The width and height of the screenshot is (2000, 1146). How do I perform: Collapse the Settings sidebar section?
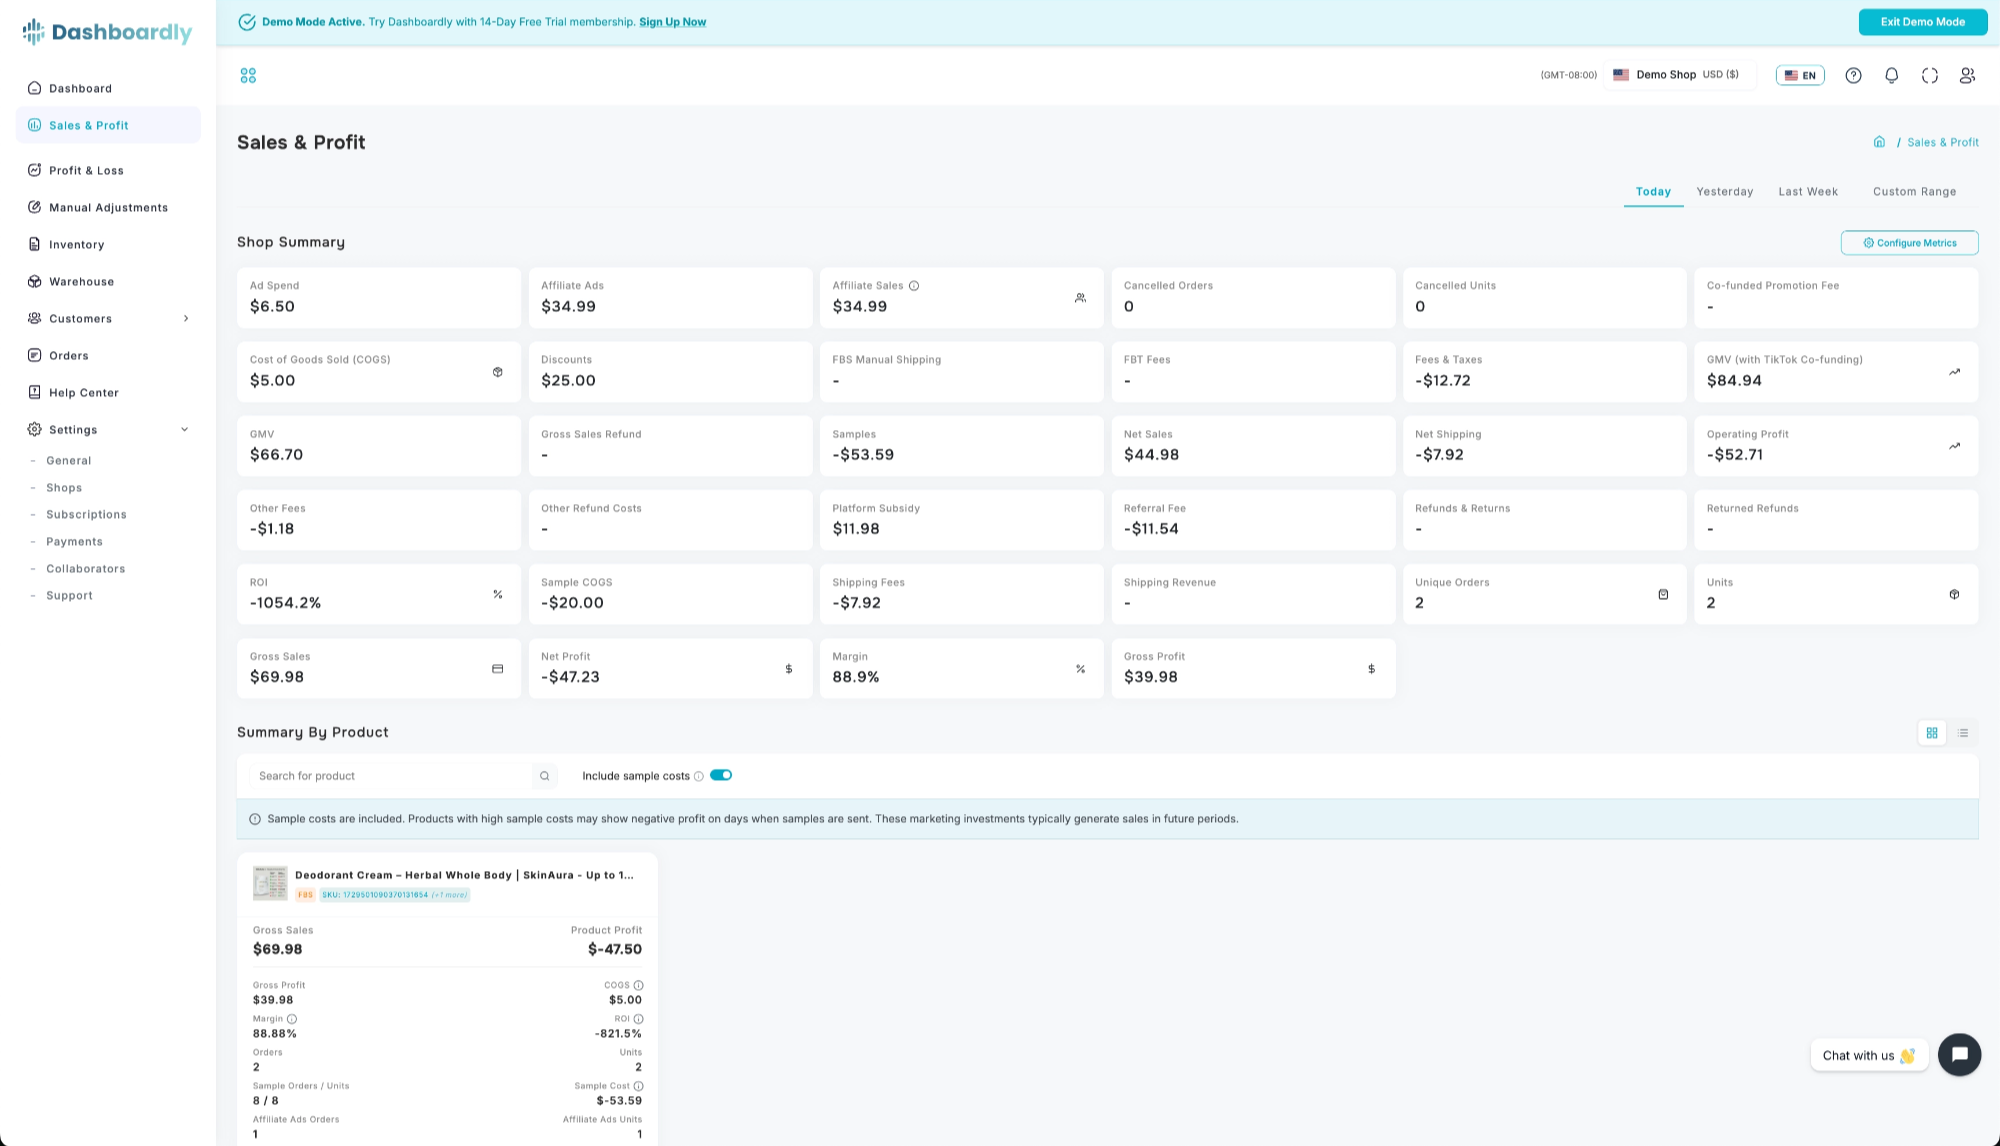tap(108, 429)
